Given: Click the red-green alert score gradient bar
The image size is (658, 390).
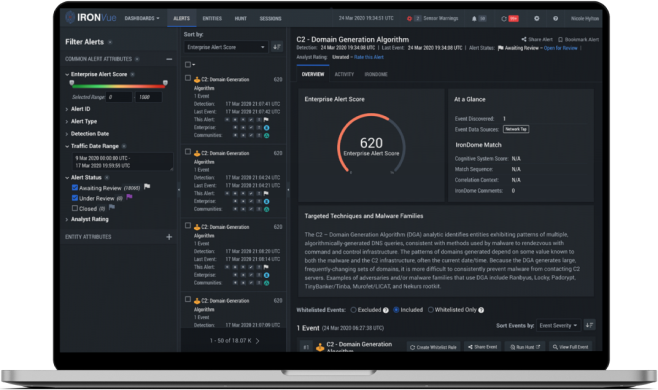Looking at the screenshot, I should [118, 86].
